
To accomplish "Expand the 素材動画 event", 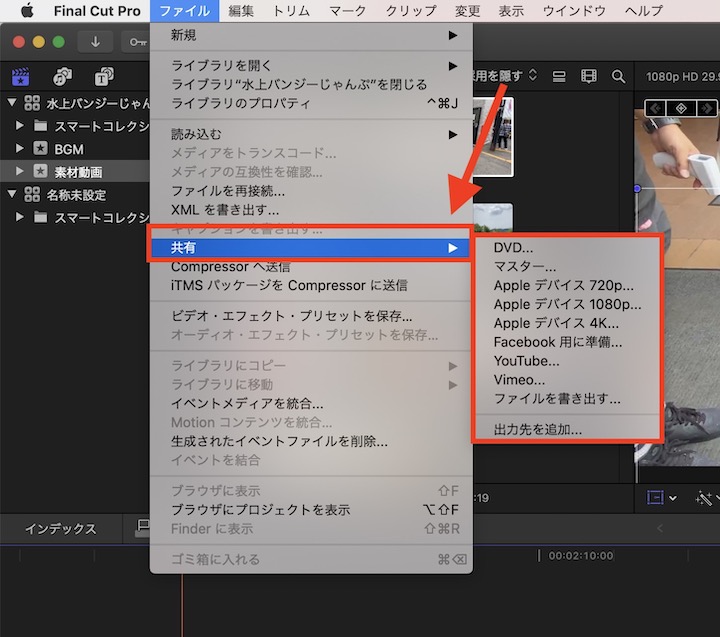I will (19, 171).
